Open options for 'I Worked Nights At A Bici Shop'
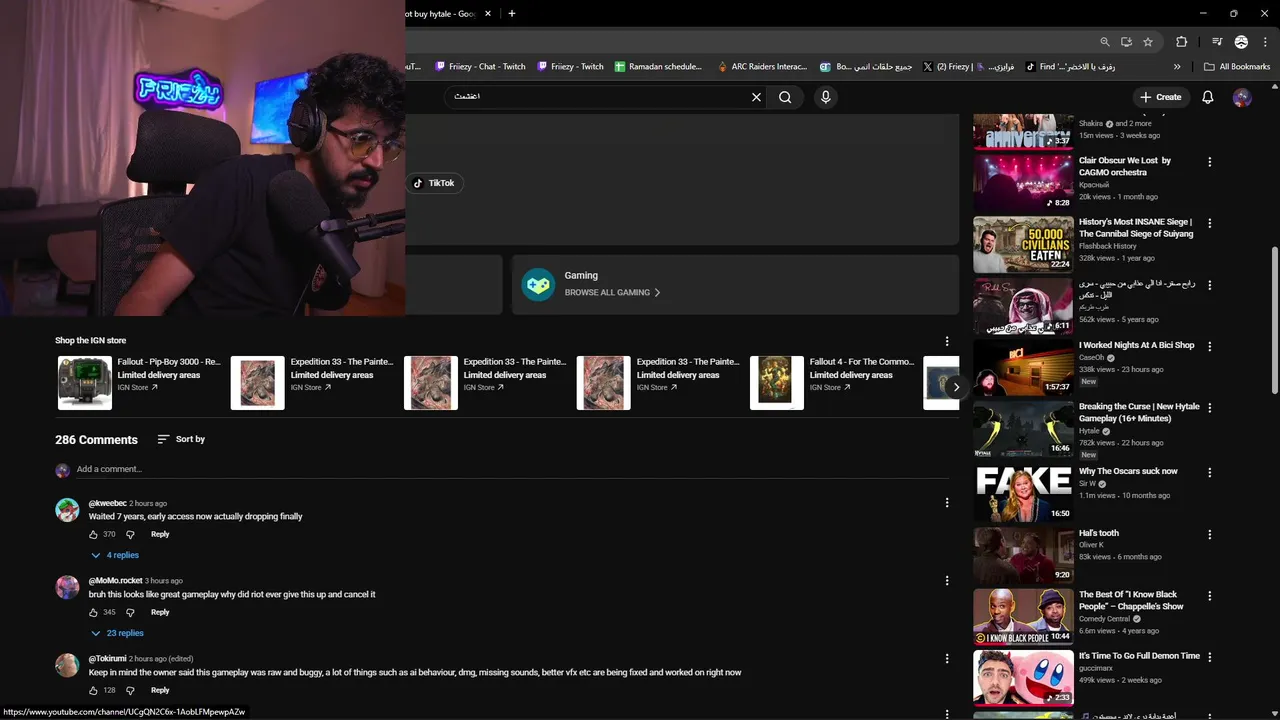This screenshot has width=1280, height=720. 1209,347
